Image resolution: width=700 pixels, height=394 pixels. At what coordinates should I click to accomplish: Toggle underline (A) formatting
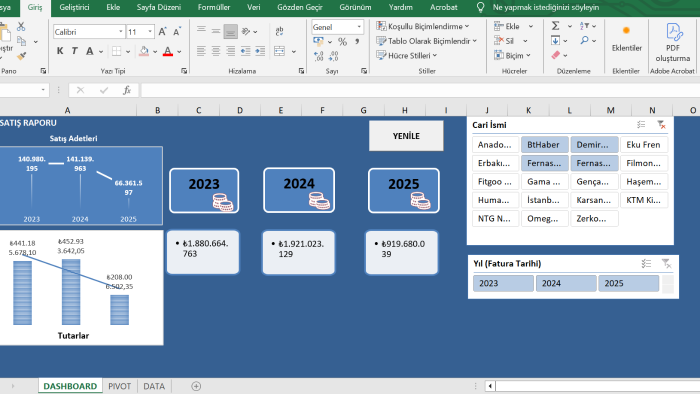[90, 51]
